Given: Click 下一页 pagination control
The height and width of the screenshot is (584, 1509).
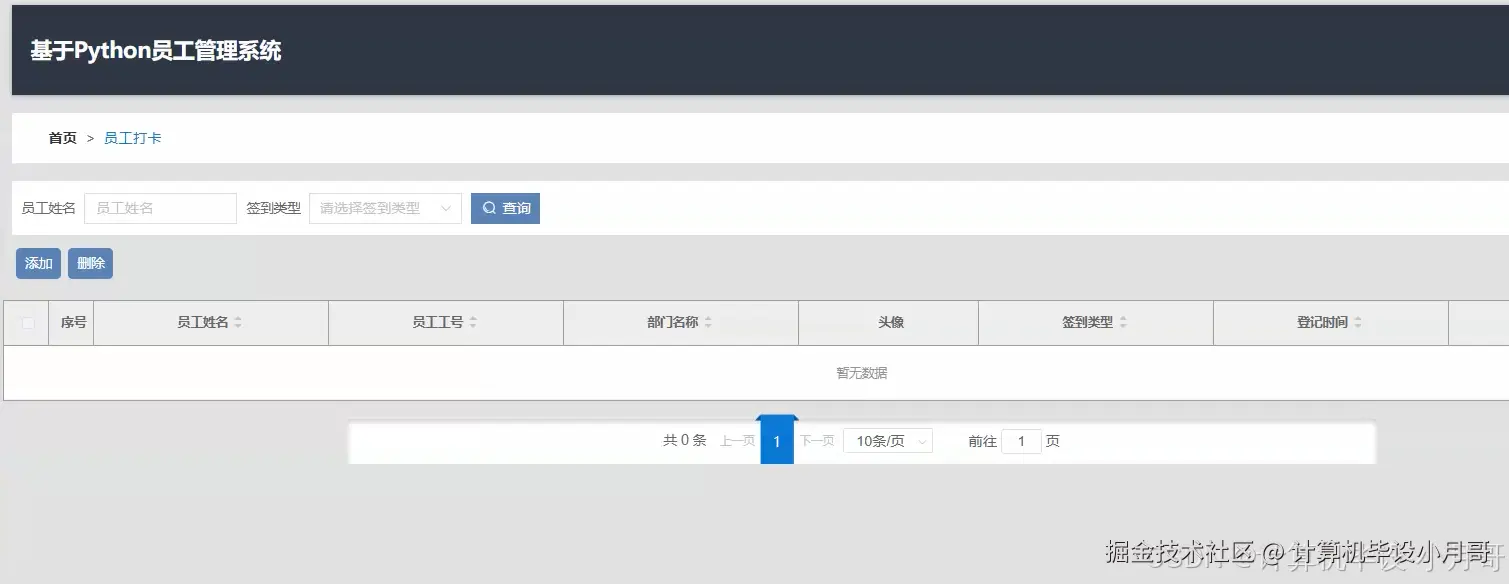Looking at the screenshot, I should pos(816,441).
